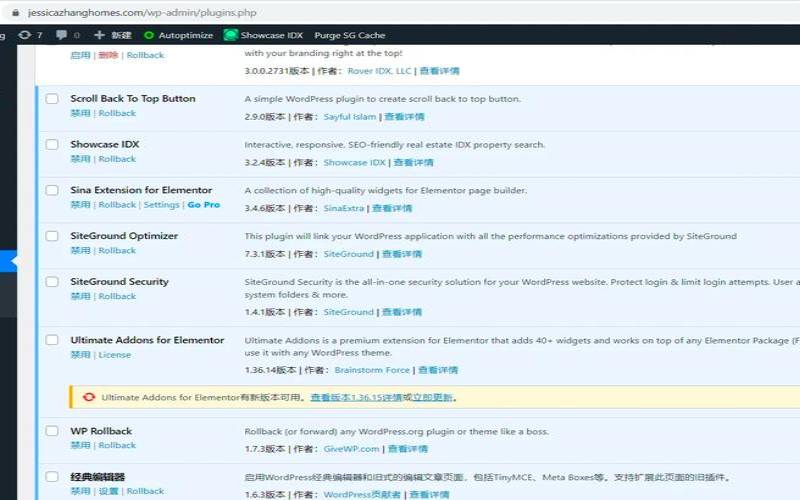800x500 pixels.
Task: Click the plus icon for new content
Action: (x=99, y=35)
